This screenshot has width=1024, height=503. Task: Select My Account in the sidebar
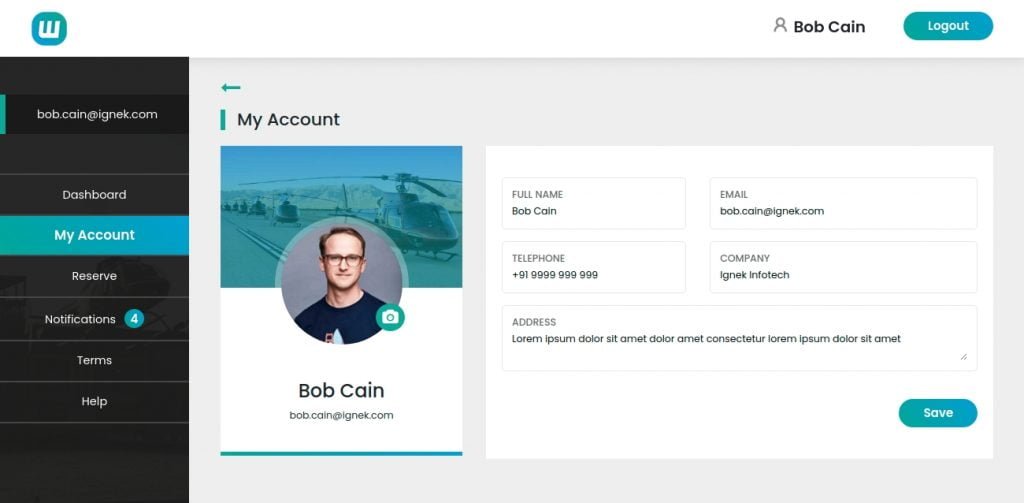[94, 235]
